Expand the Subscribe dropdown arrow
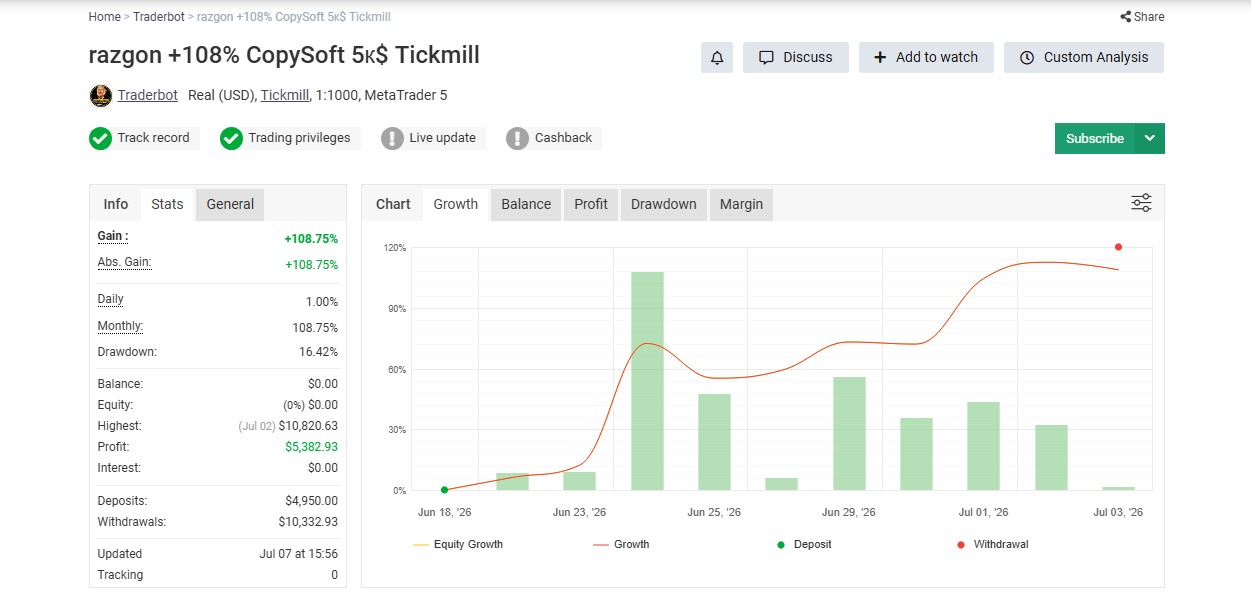 (x=1150, y=139)
